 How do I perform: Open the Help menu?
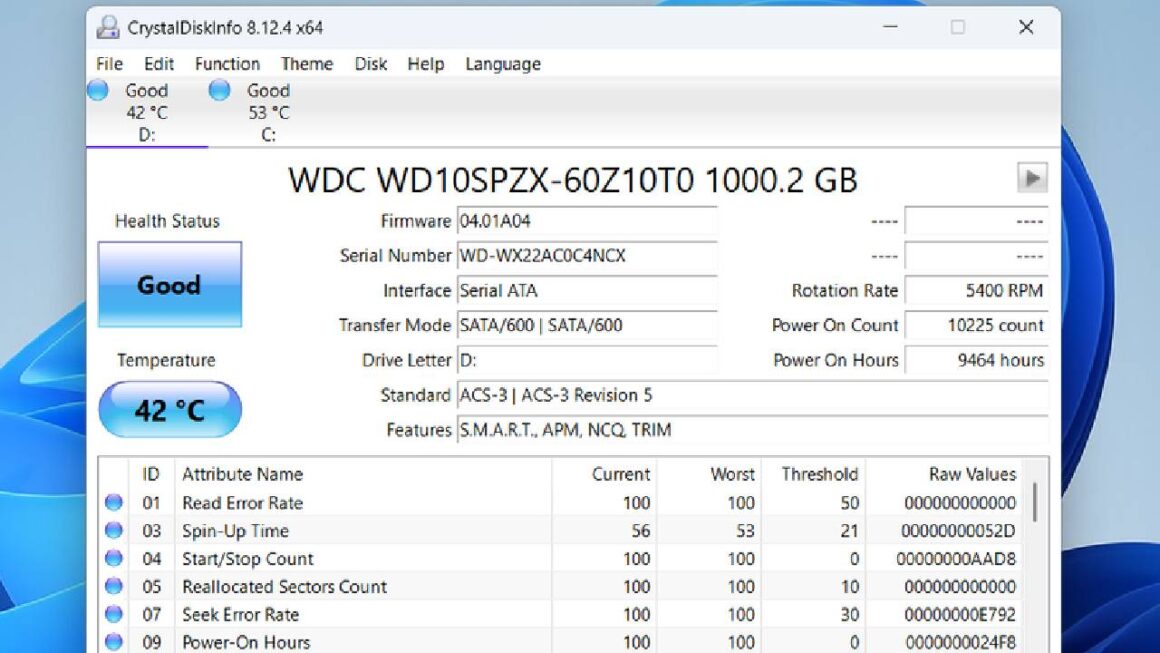(425, 64)
